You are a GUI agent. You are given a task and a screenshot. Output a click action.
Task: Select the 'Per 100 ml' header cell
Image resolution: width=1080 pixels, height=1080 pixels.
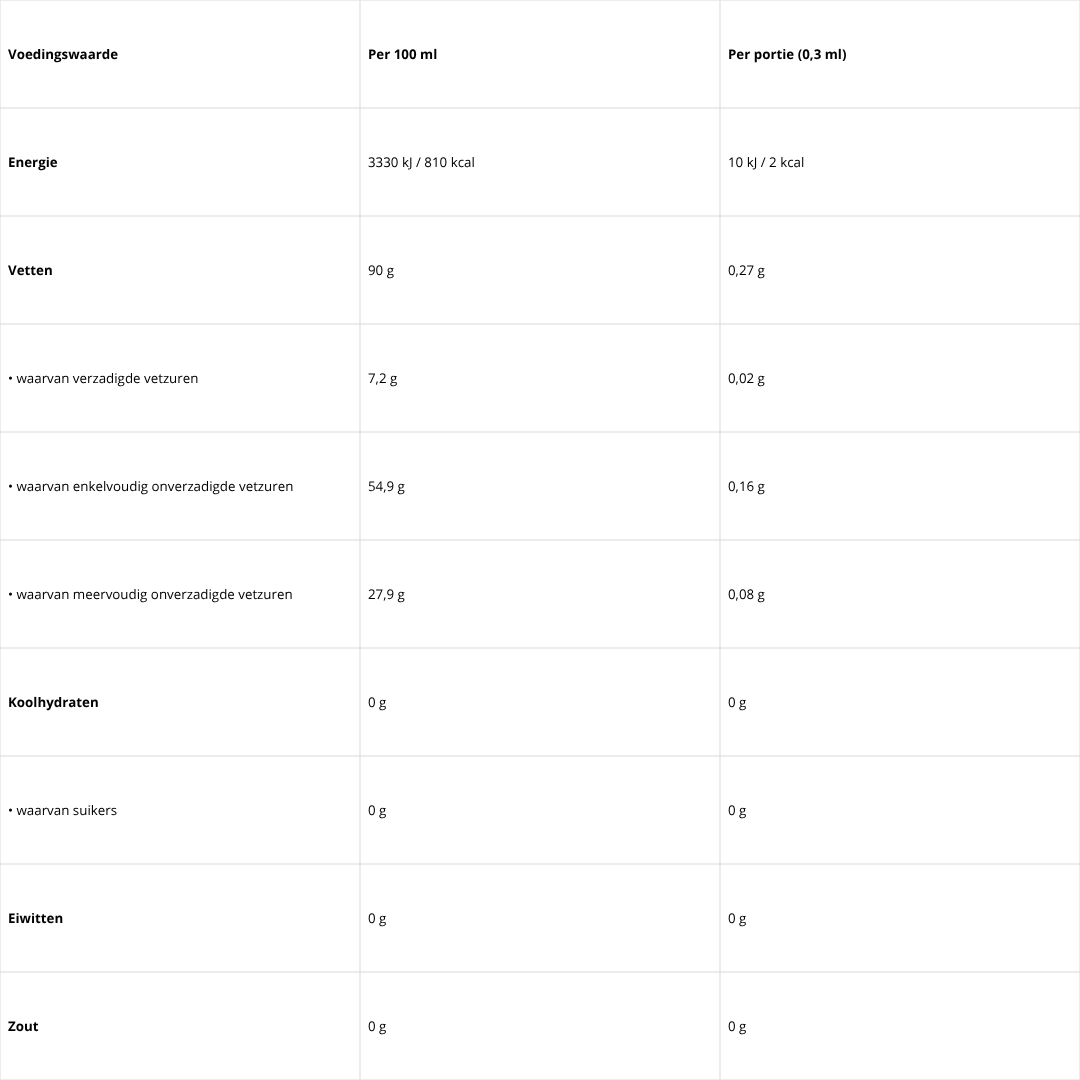[x=402, y=54]
